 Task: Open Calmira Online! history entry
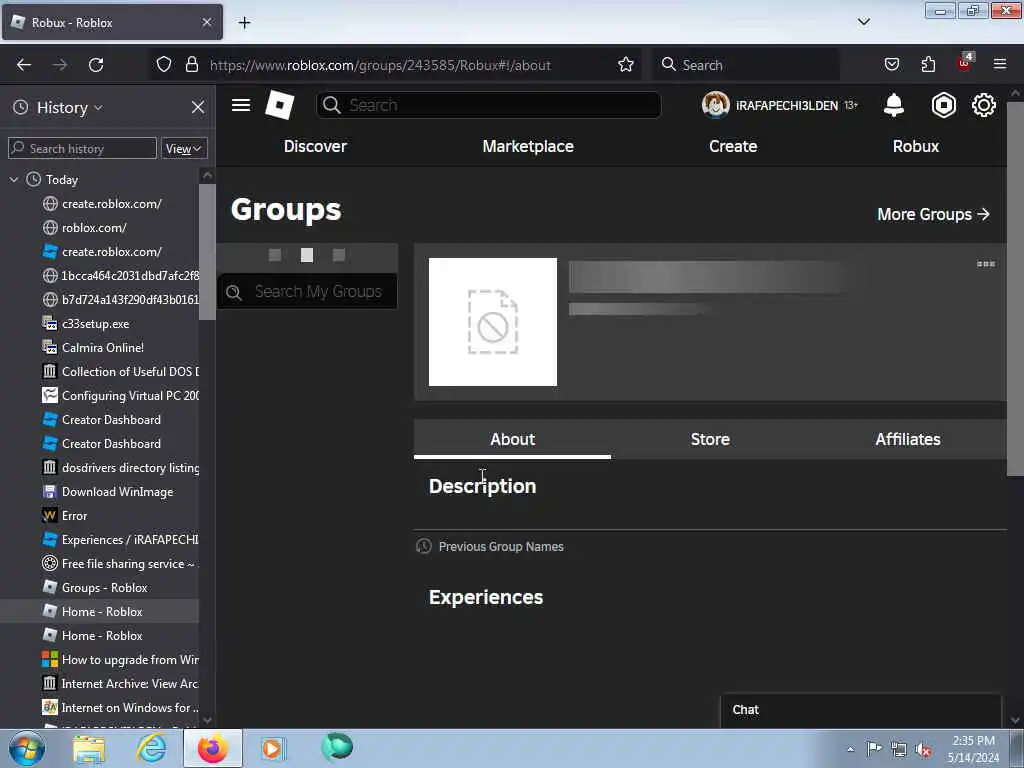click(x=103, y=348)
